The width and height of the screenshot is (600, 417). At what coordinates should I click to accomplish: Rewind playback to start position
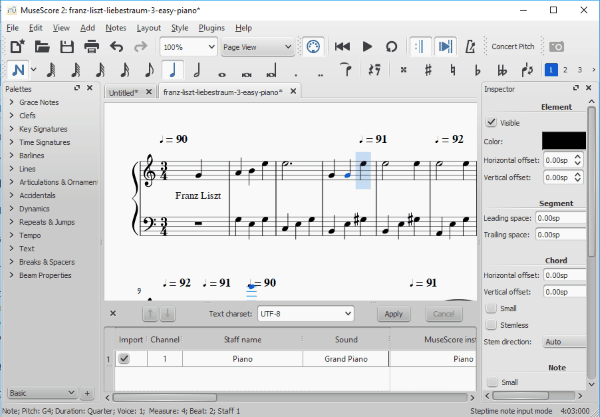[342, 47]
